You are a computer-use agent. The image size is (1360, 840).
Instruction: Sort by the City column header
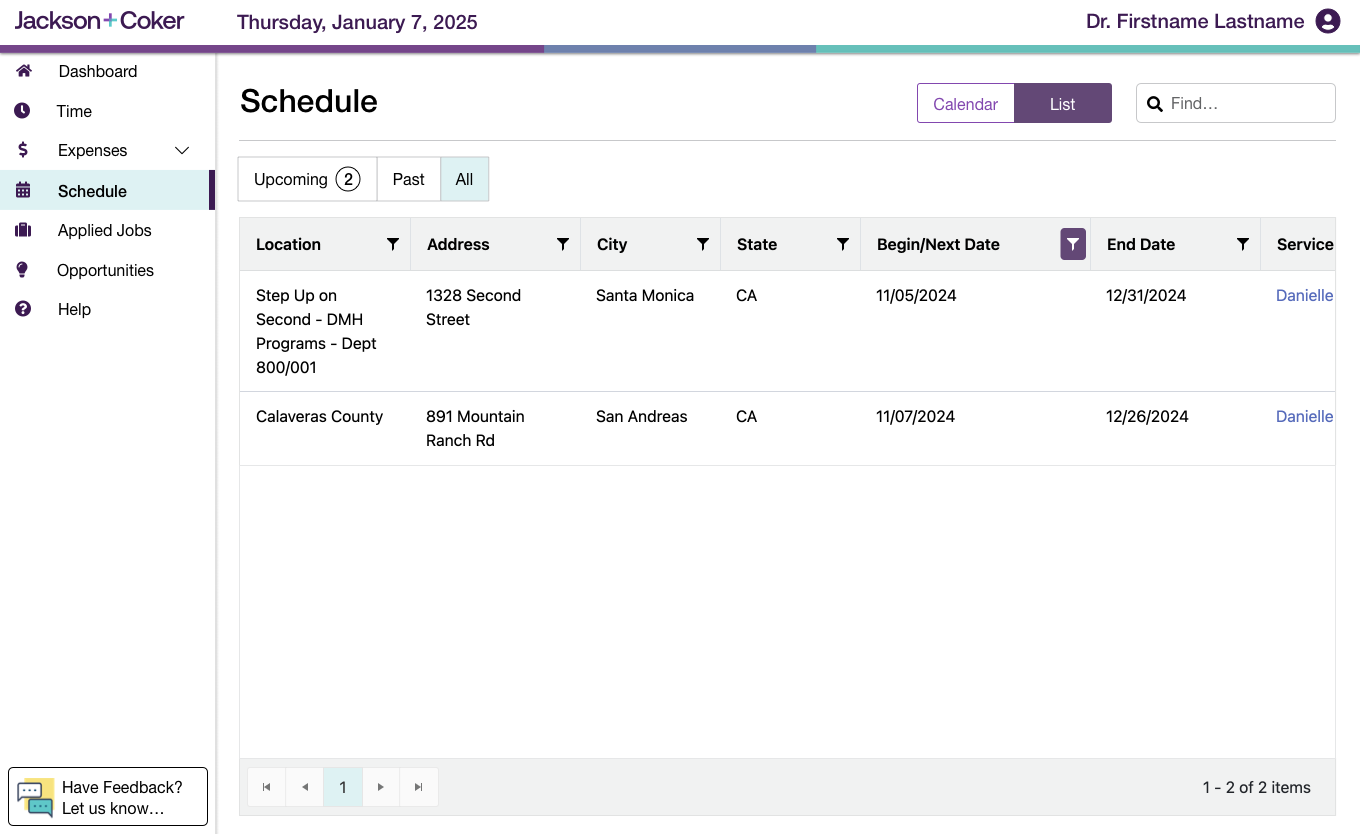(x=612, y=244)
